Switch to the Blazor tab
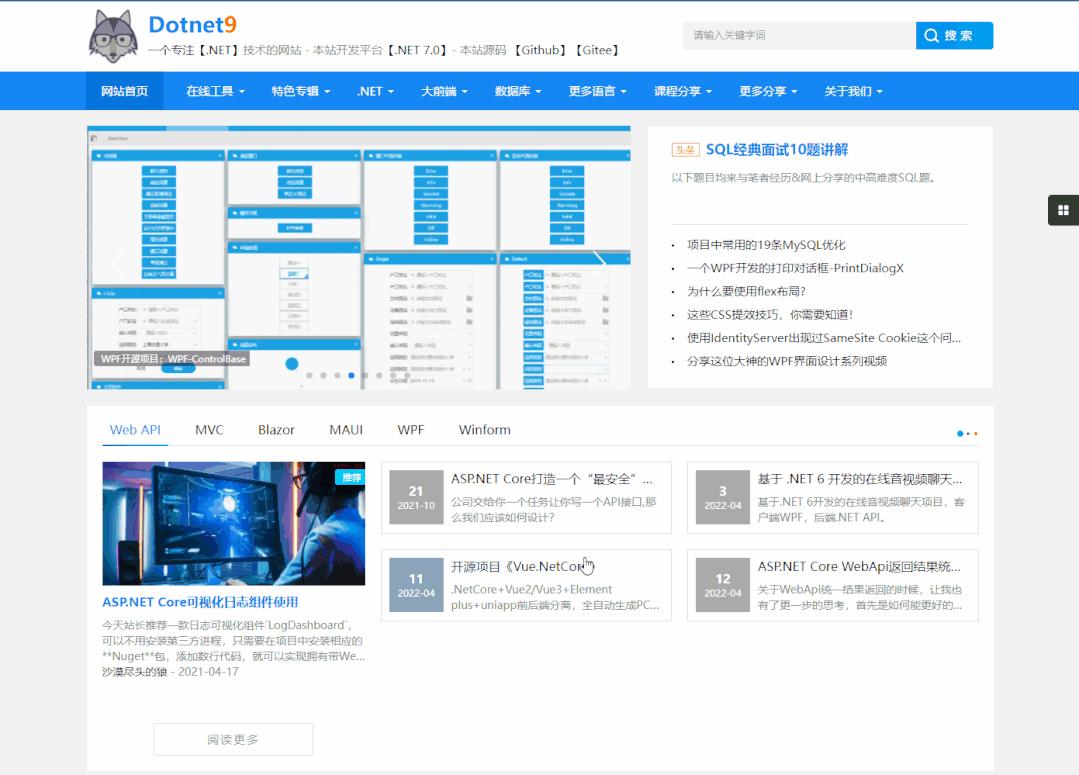Viewport: 1079px width, 775px height. (276, 429)
